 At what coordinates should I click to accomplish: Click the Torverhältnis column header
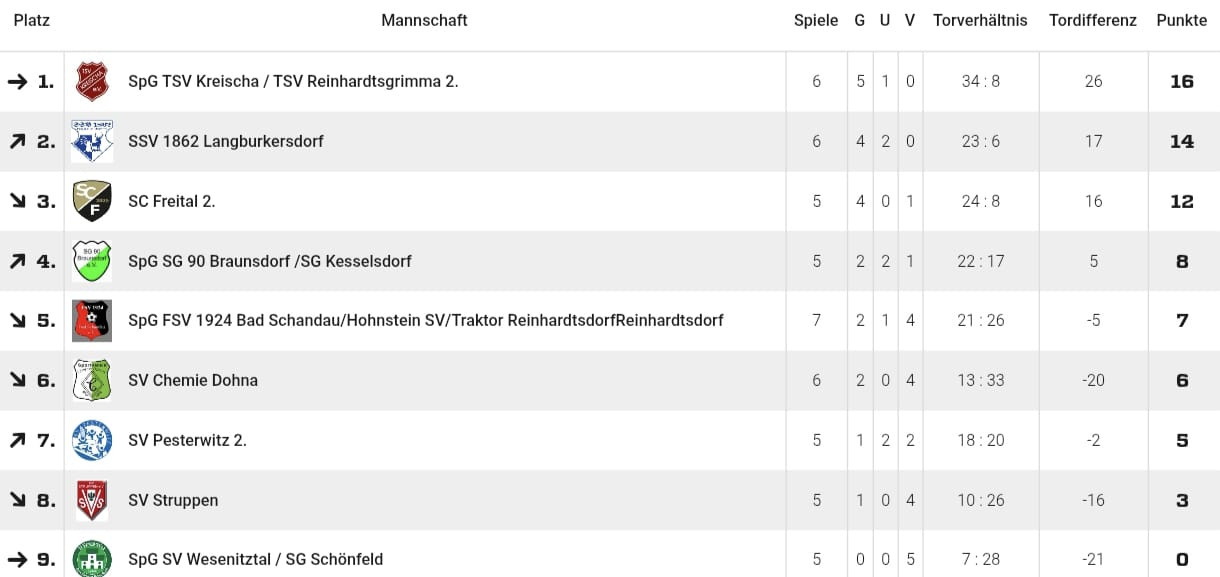[x=980, y=20]
